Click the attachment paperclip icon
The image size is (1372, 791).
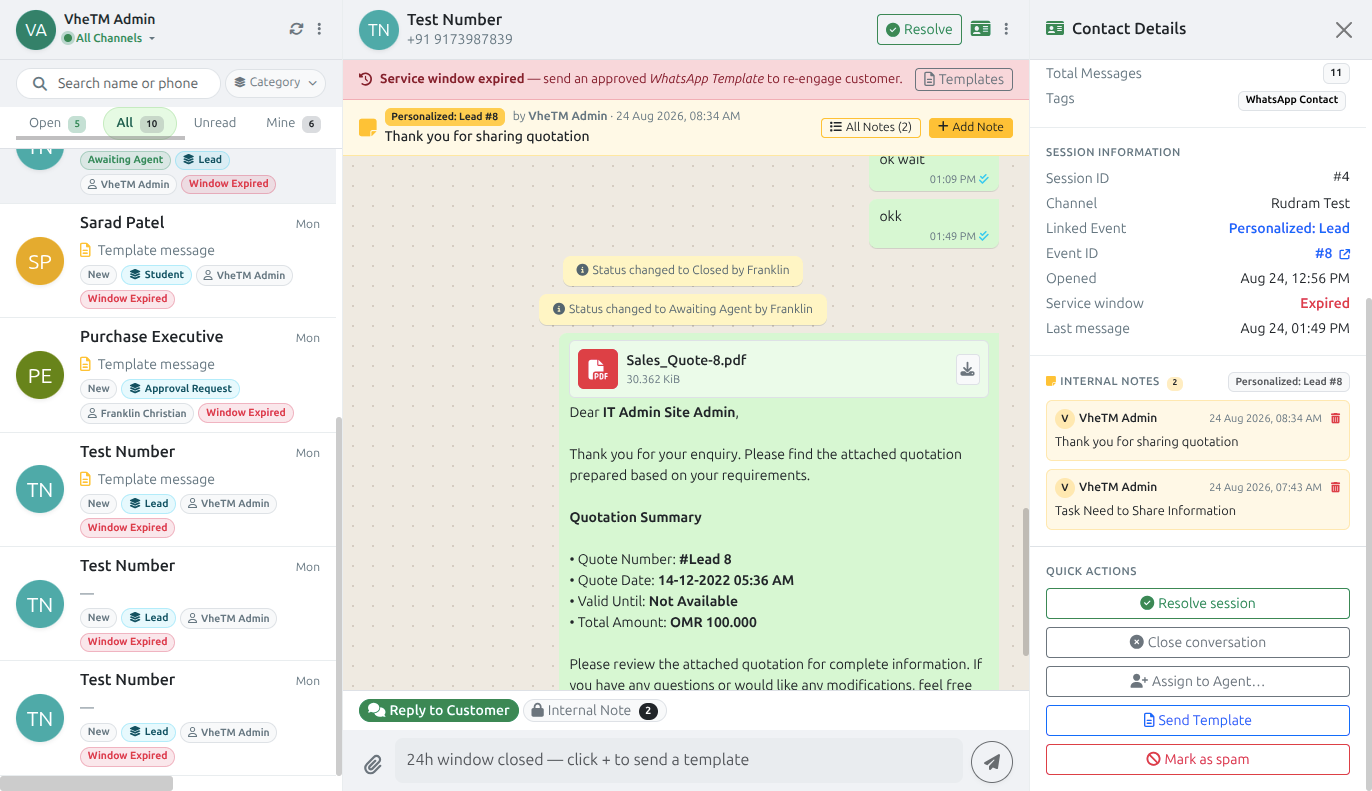point(373,765)
